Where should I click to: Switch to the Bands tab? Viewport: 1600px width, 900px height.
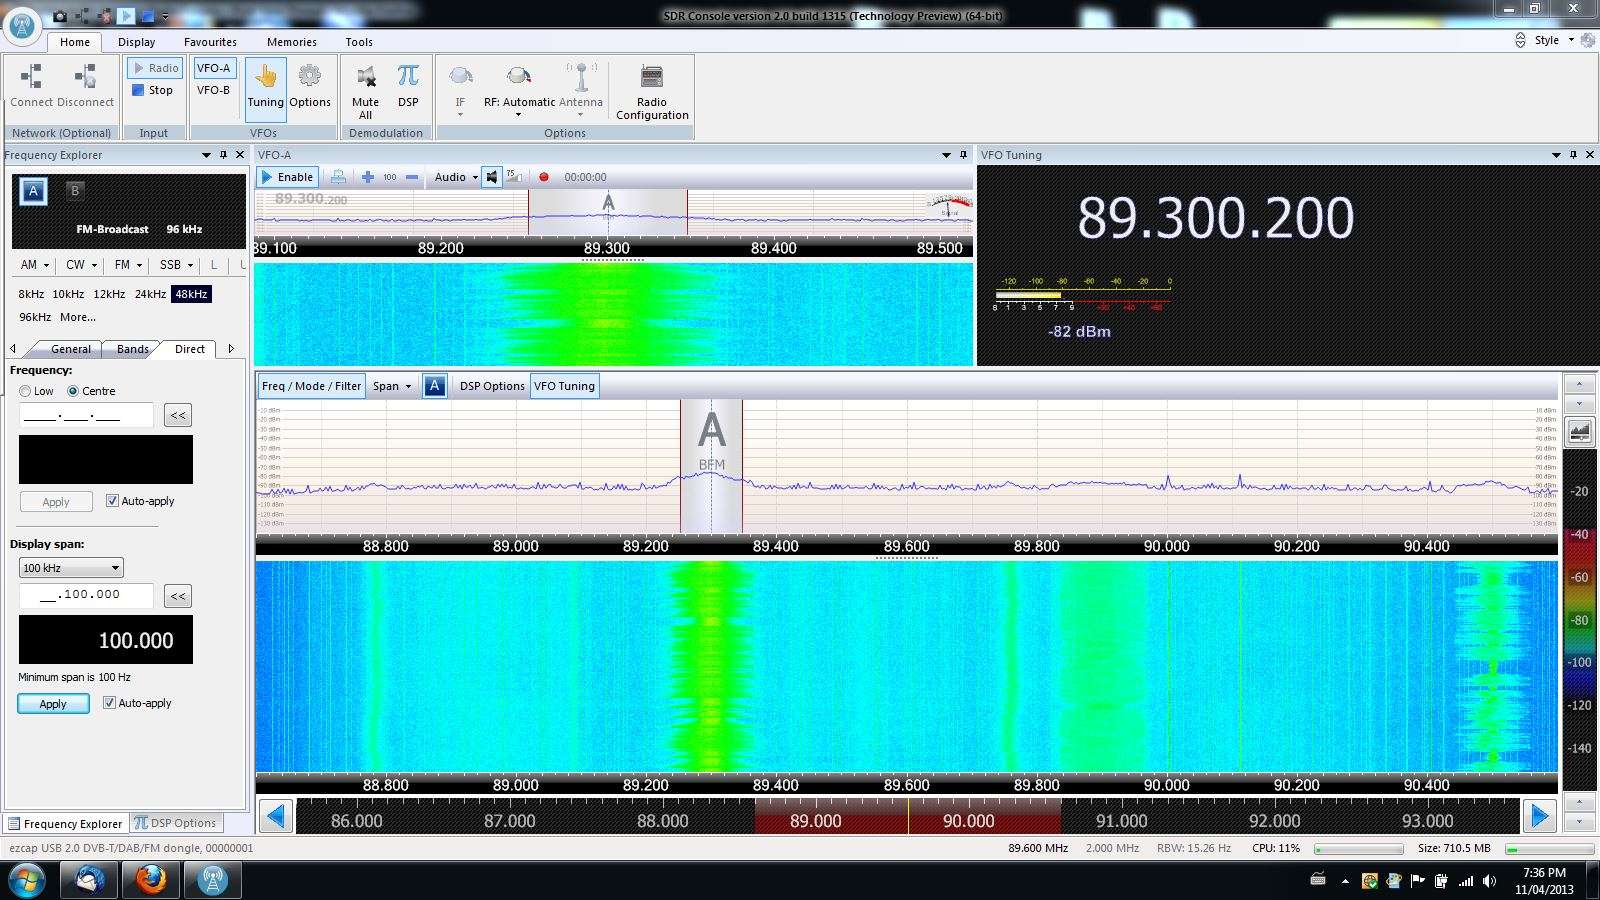coord(133,349)
